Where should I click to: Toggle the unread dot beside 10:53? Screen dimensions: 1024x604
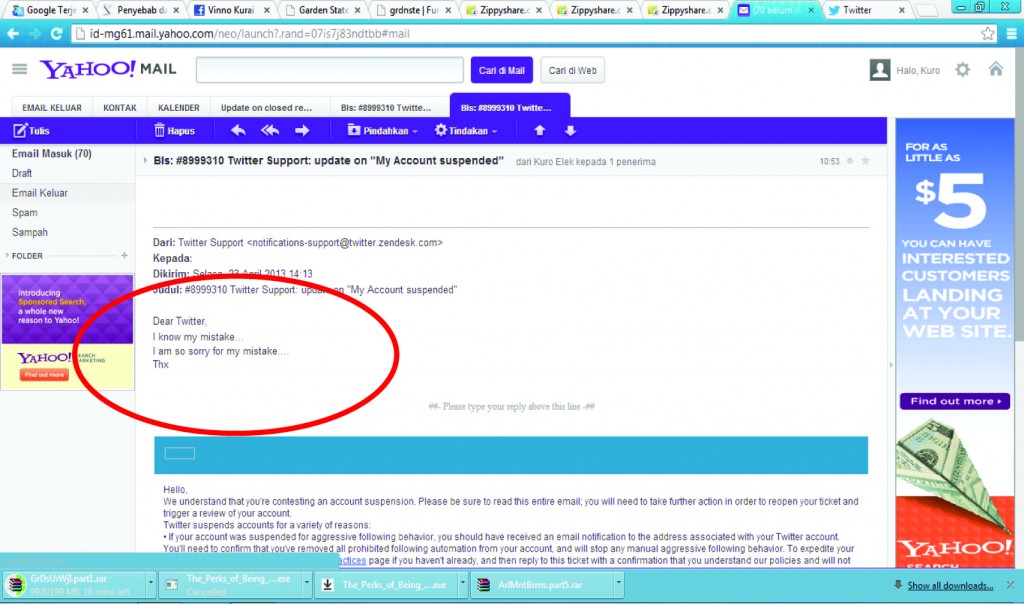850,161
